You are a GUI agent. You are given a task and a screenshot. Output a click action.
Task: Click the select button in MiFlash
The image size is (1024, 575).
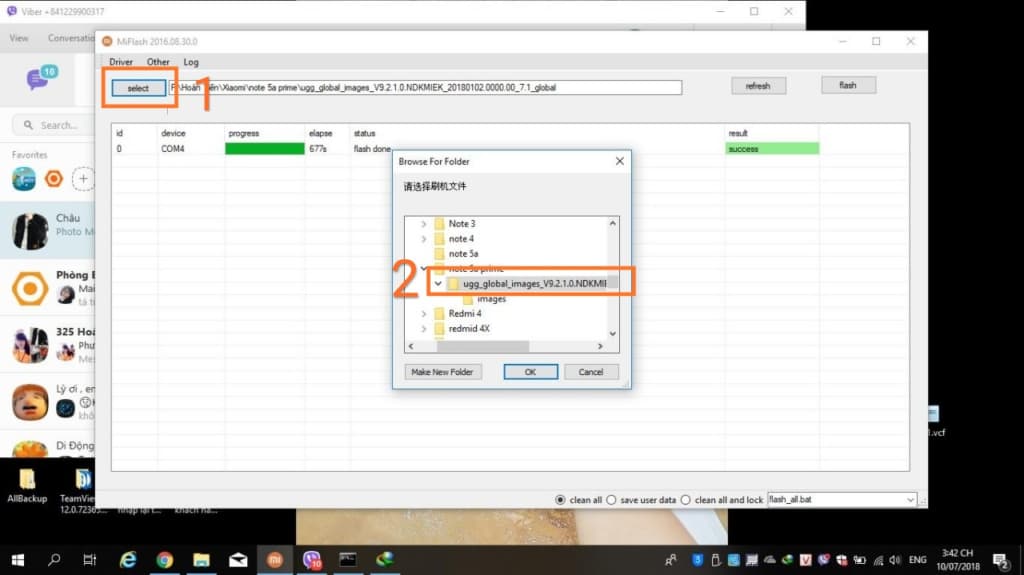tap(138, 88)
